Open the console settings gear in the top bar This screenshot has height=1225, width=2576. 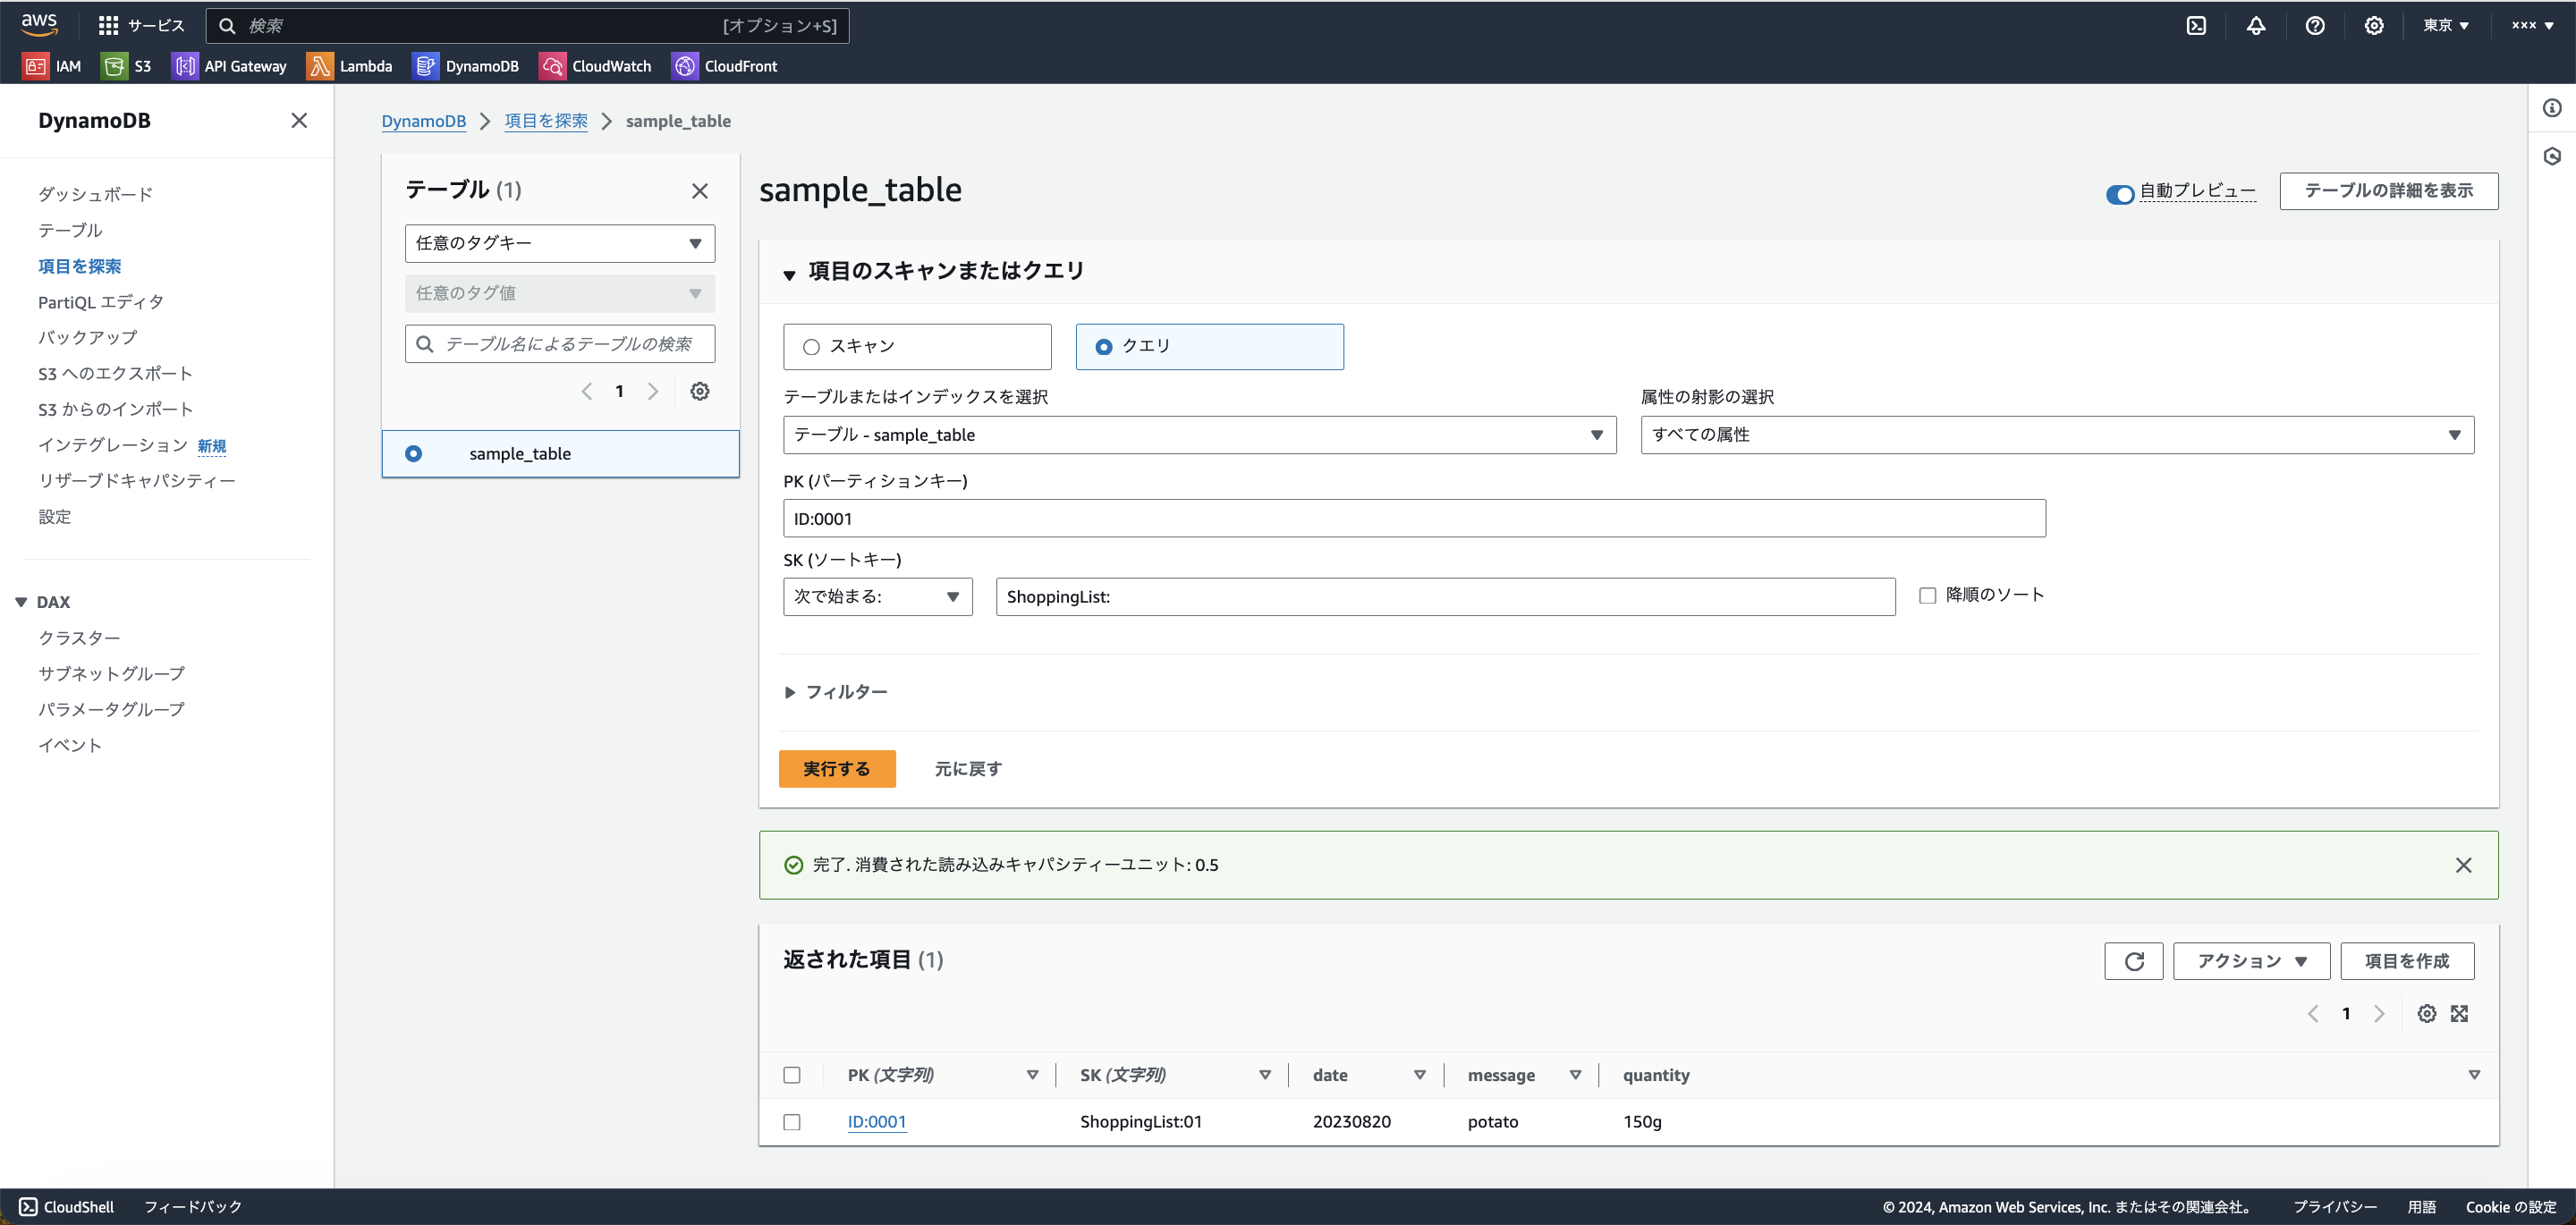click(x=2374, y=25)
